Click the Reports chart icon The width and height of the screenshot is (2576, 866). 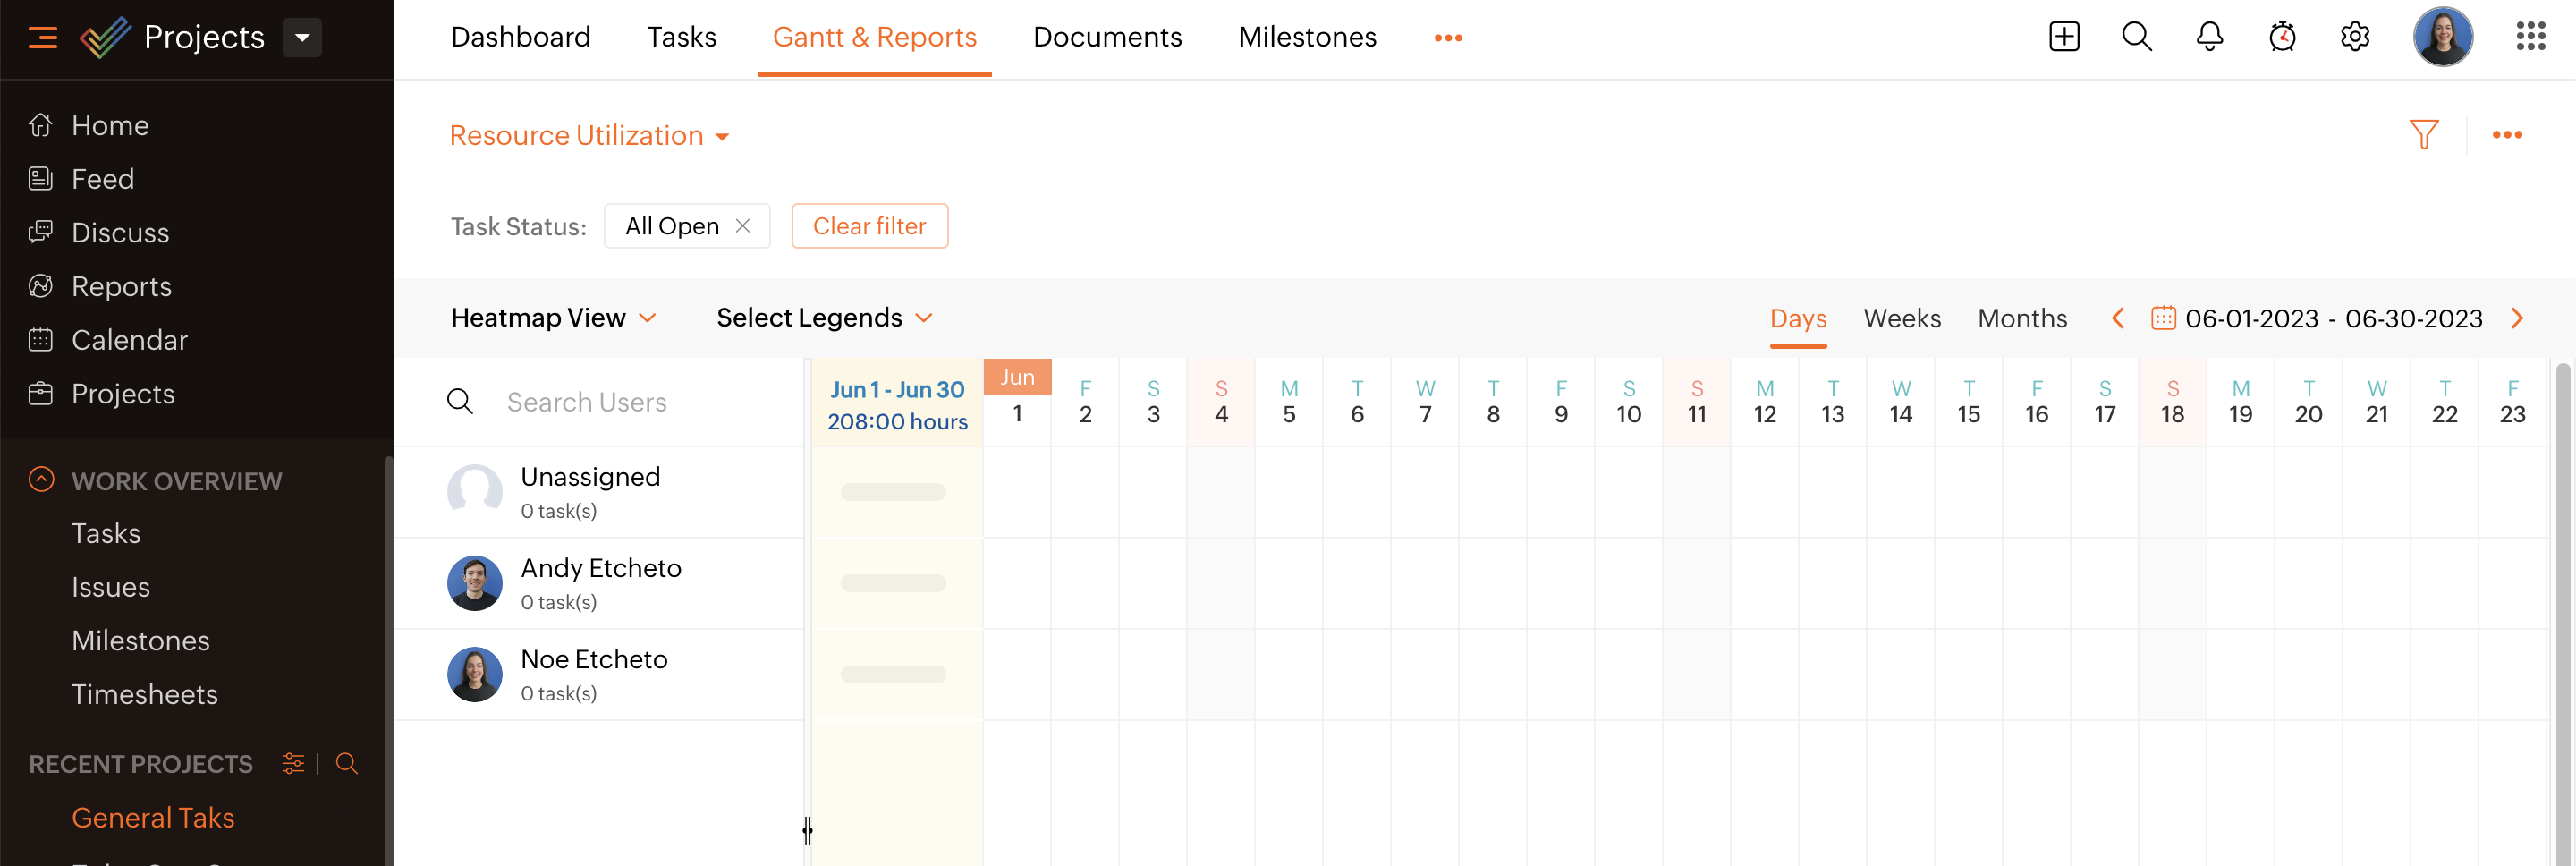pos(41,287)
